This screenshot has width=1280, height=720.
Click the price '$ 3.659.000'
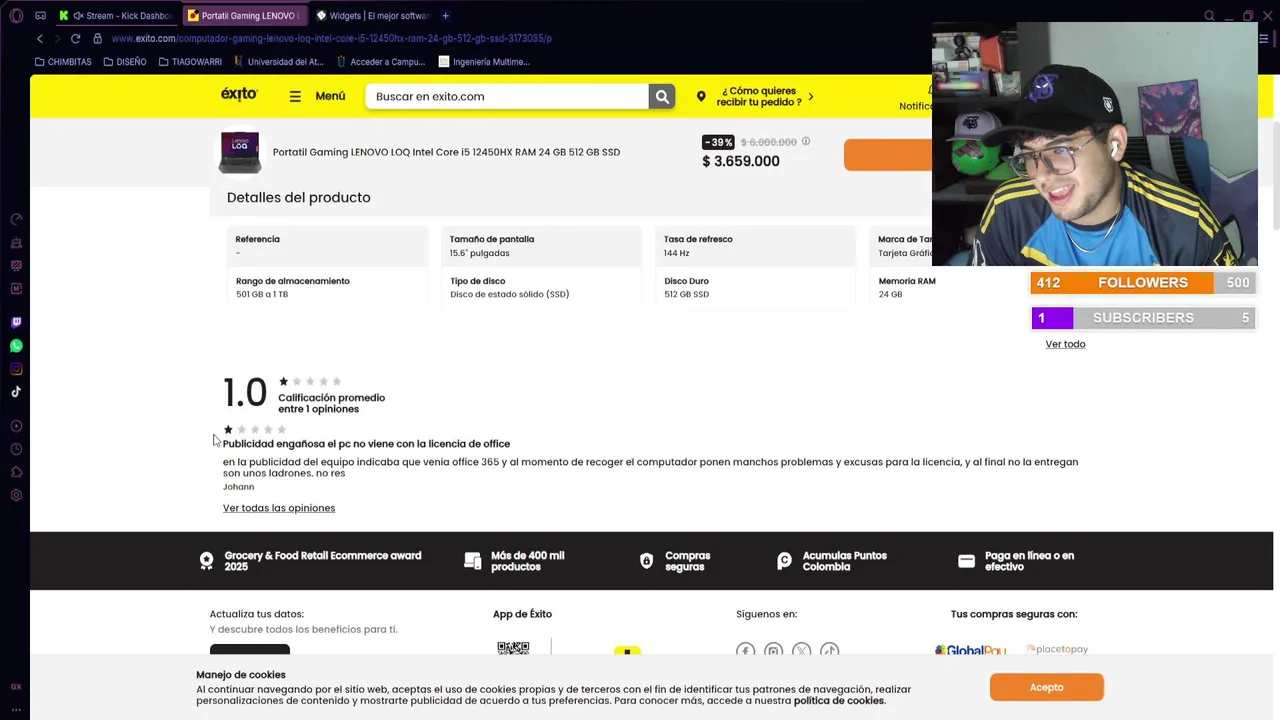[x=741, y=161]
